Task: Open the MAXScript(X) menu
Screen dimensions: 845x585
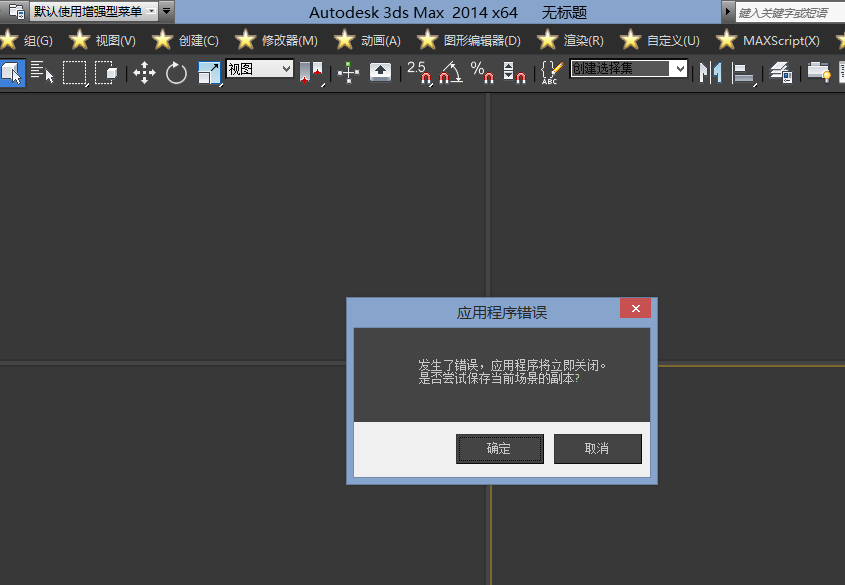Action: pyautogui.click(x=781, y=41)
